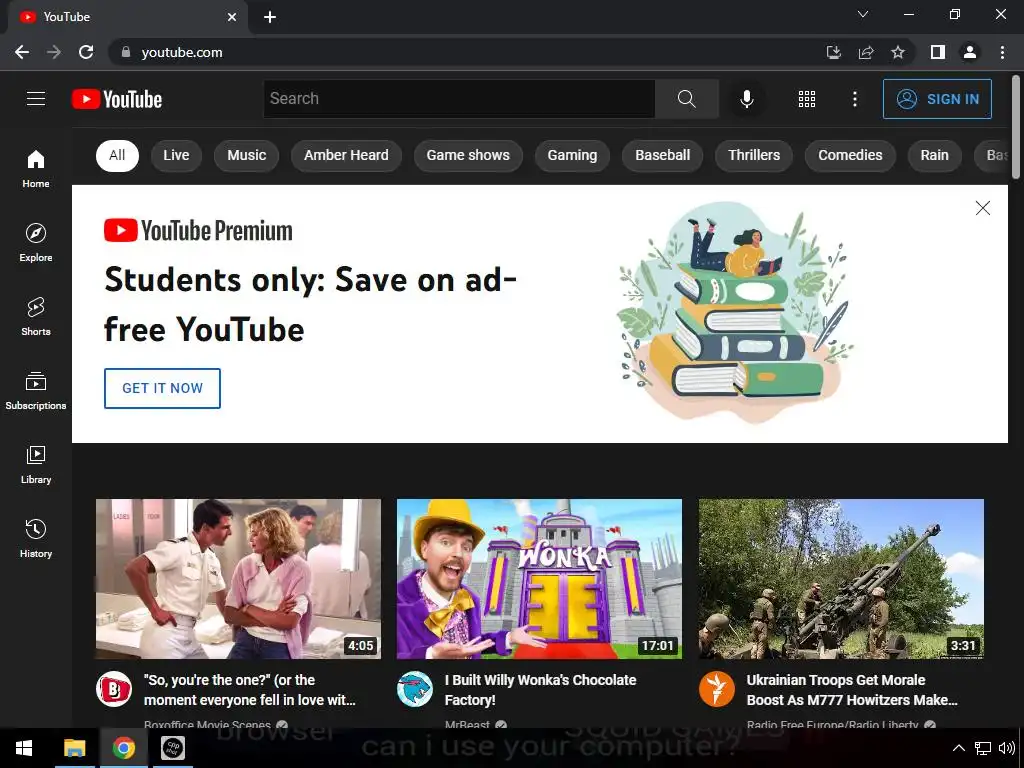The image size is (1024, 768).
Task: Click Radio Free Europe channel avatar
Action: [x=716, y=689]
